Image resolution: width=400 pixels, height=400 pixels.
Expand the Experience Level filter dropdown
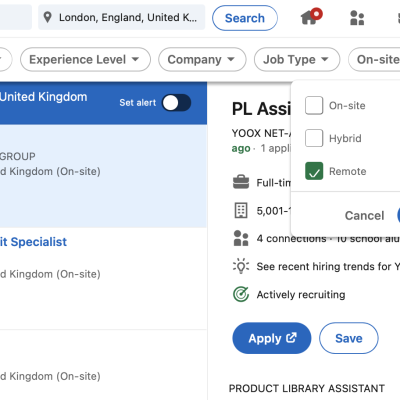coord(85,59)
